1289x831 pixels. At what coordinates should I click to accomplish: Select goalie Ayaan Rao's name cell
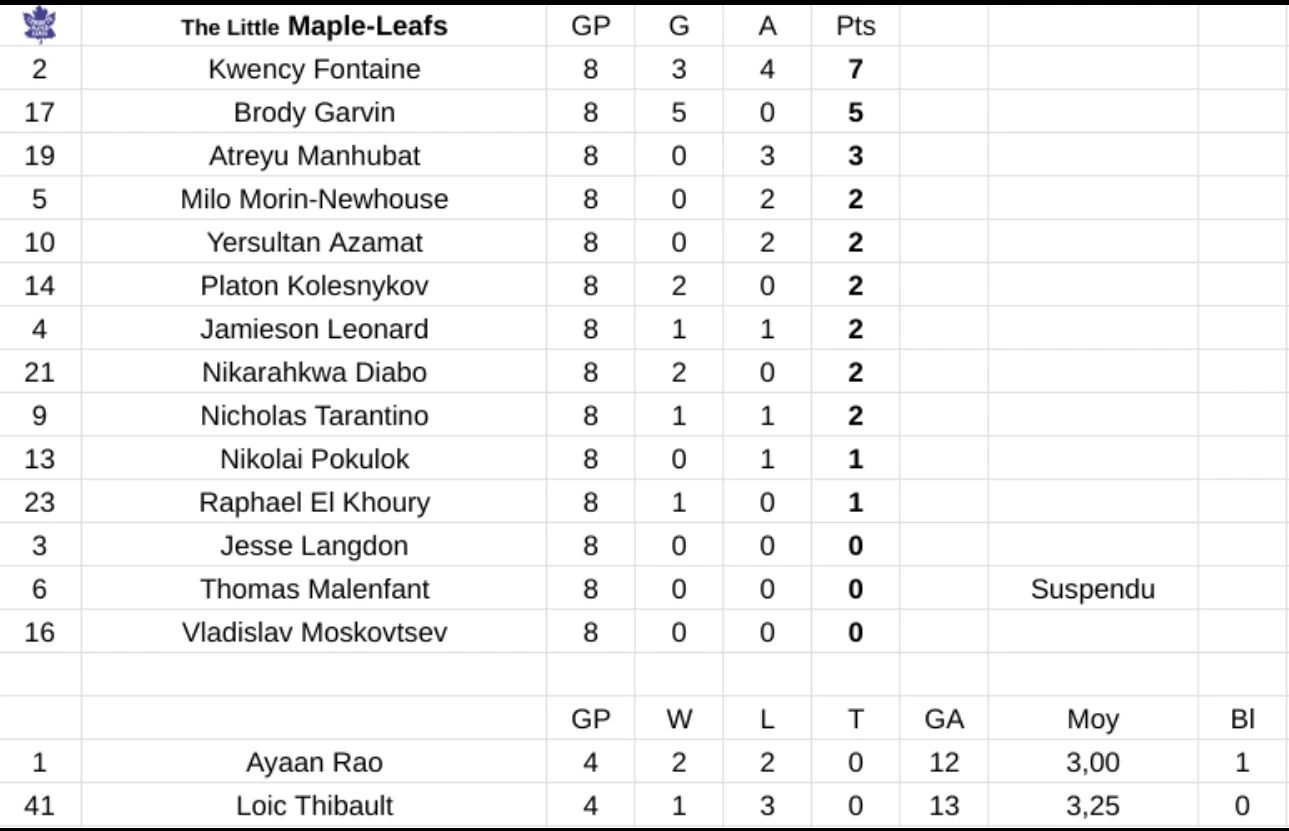tap(314, 762)
